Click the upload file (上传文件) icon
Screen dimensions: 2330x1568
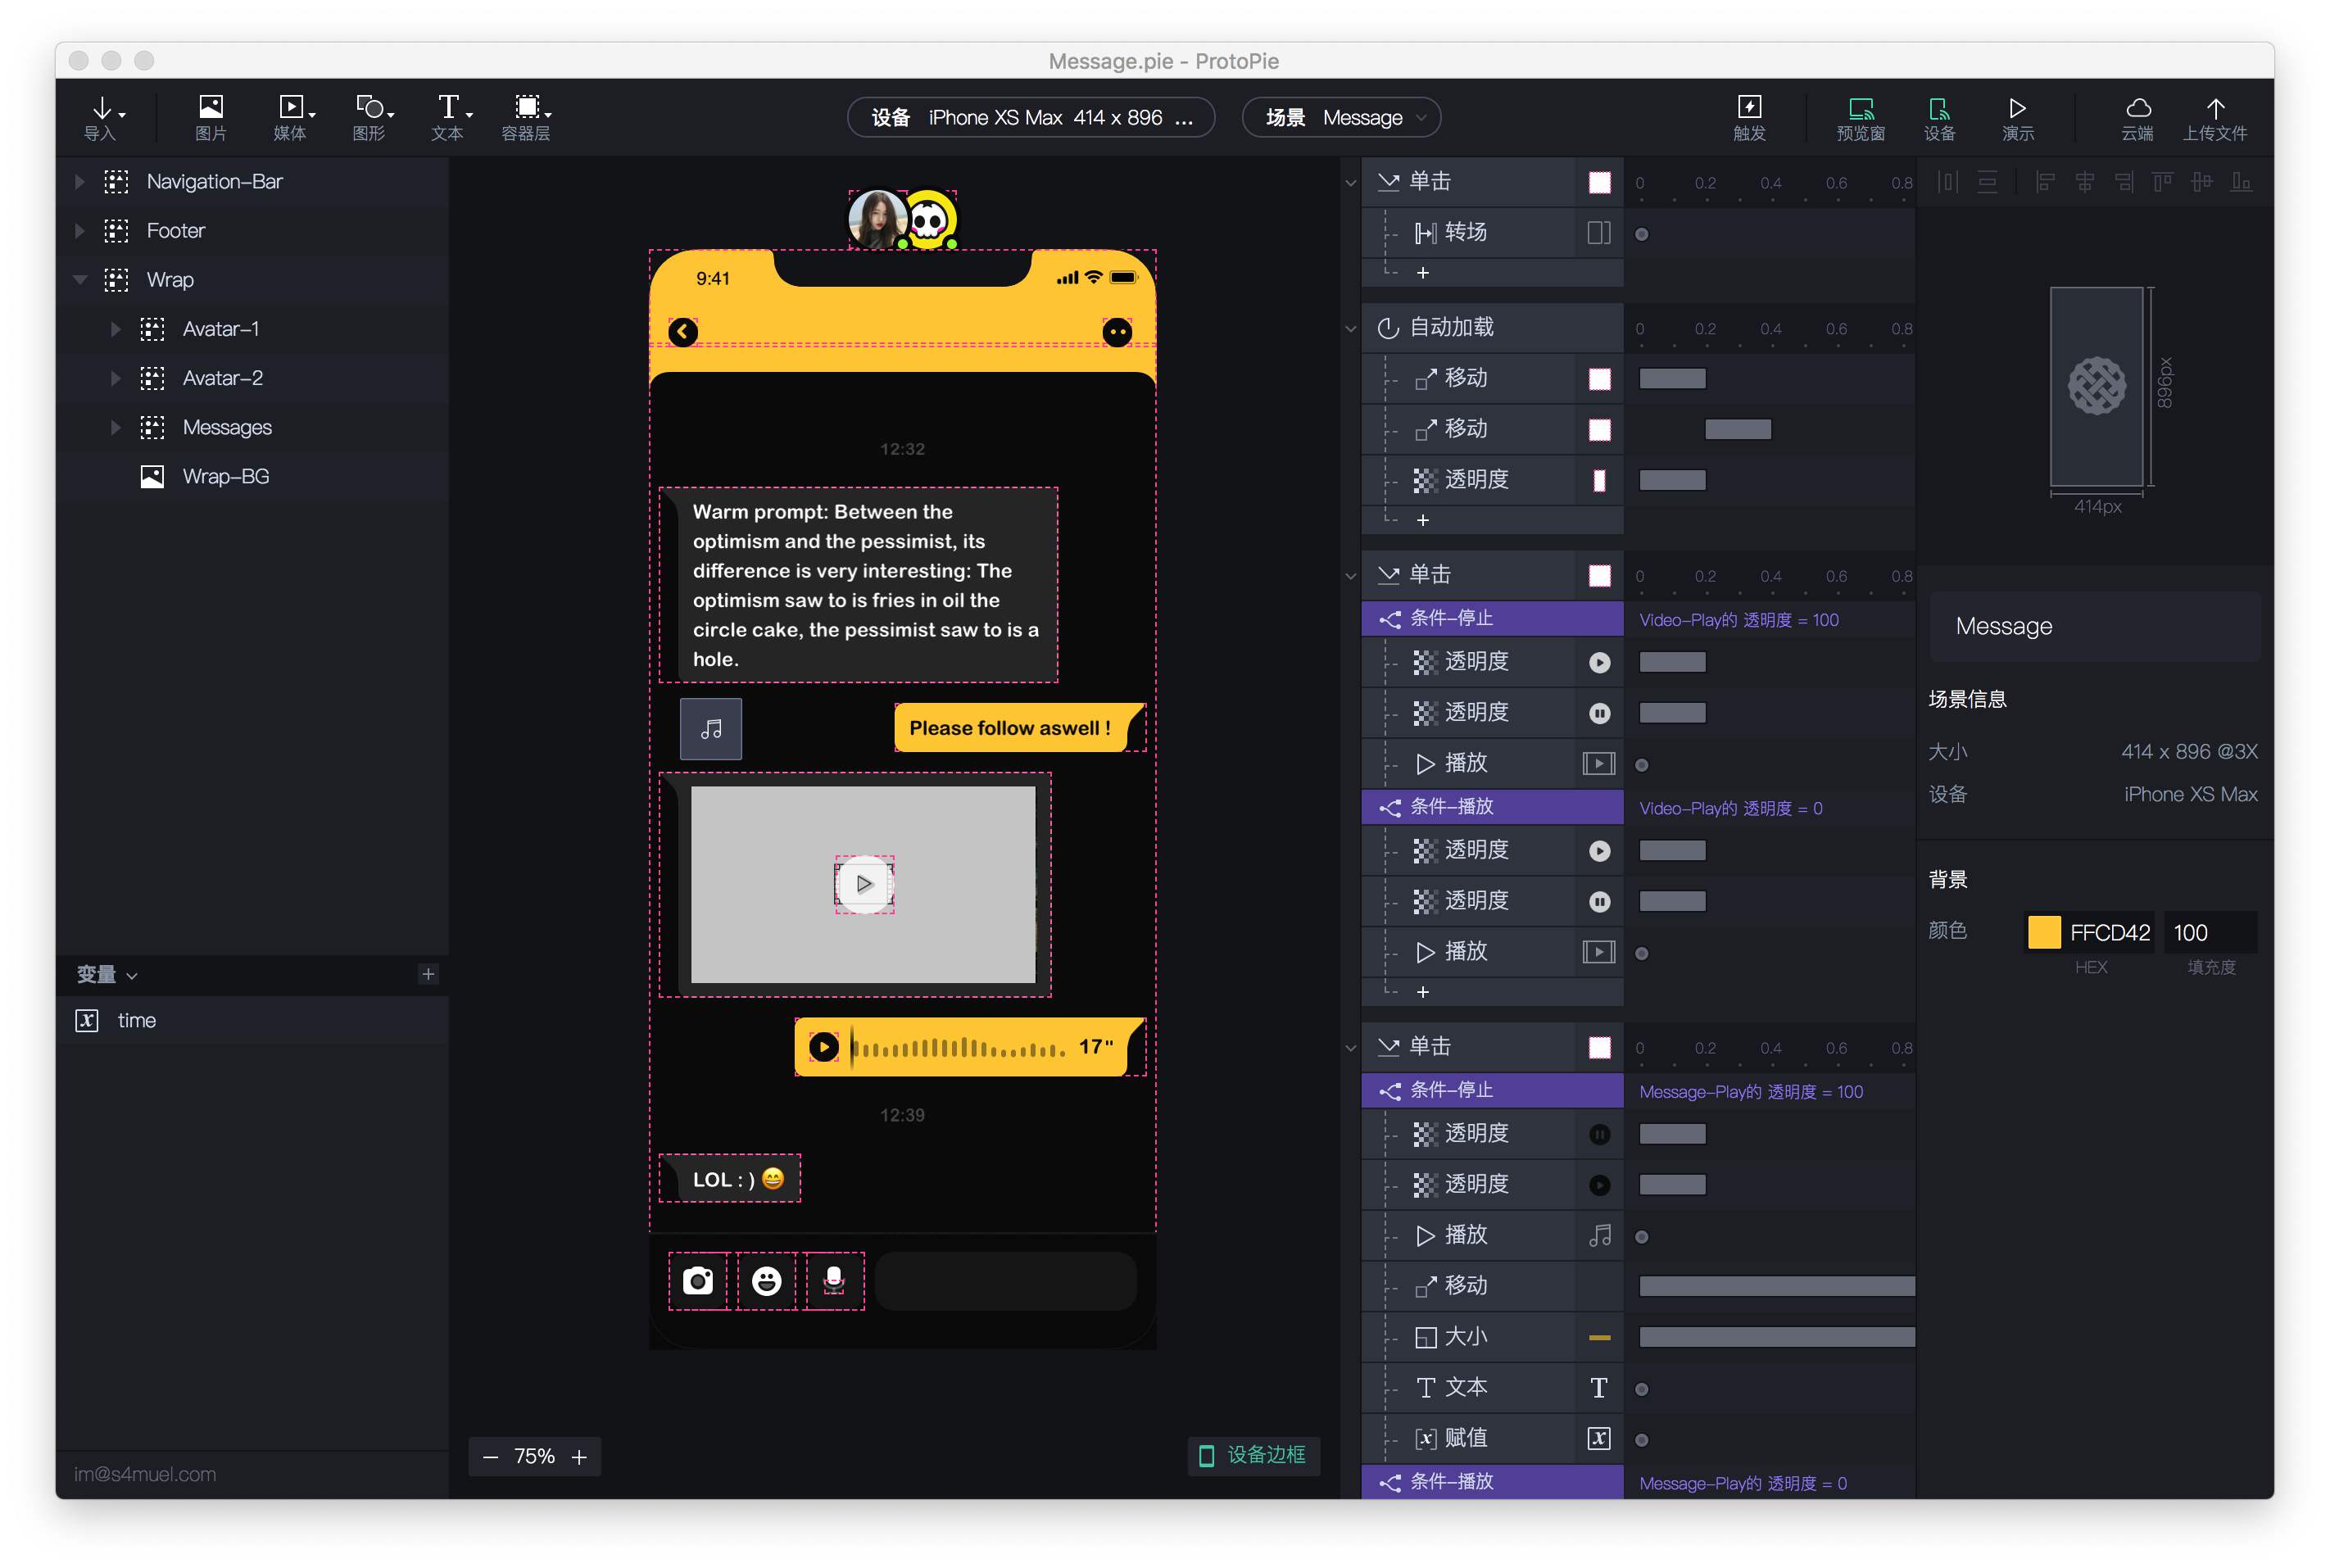2215,115
